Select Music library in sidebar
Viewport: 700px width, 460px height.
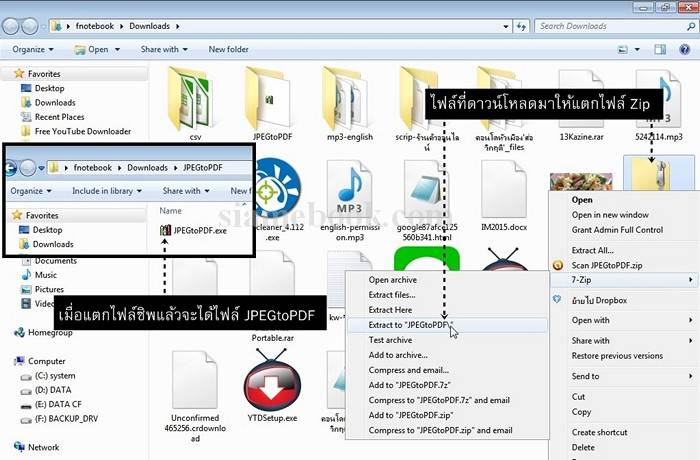click(39, 275)
